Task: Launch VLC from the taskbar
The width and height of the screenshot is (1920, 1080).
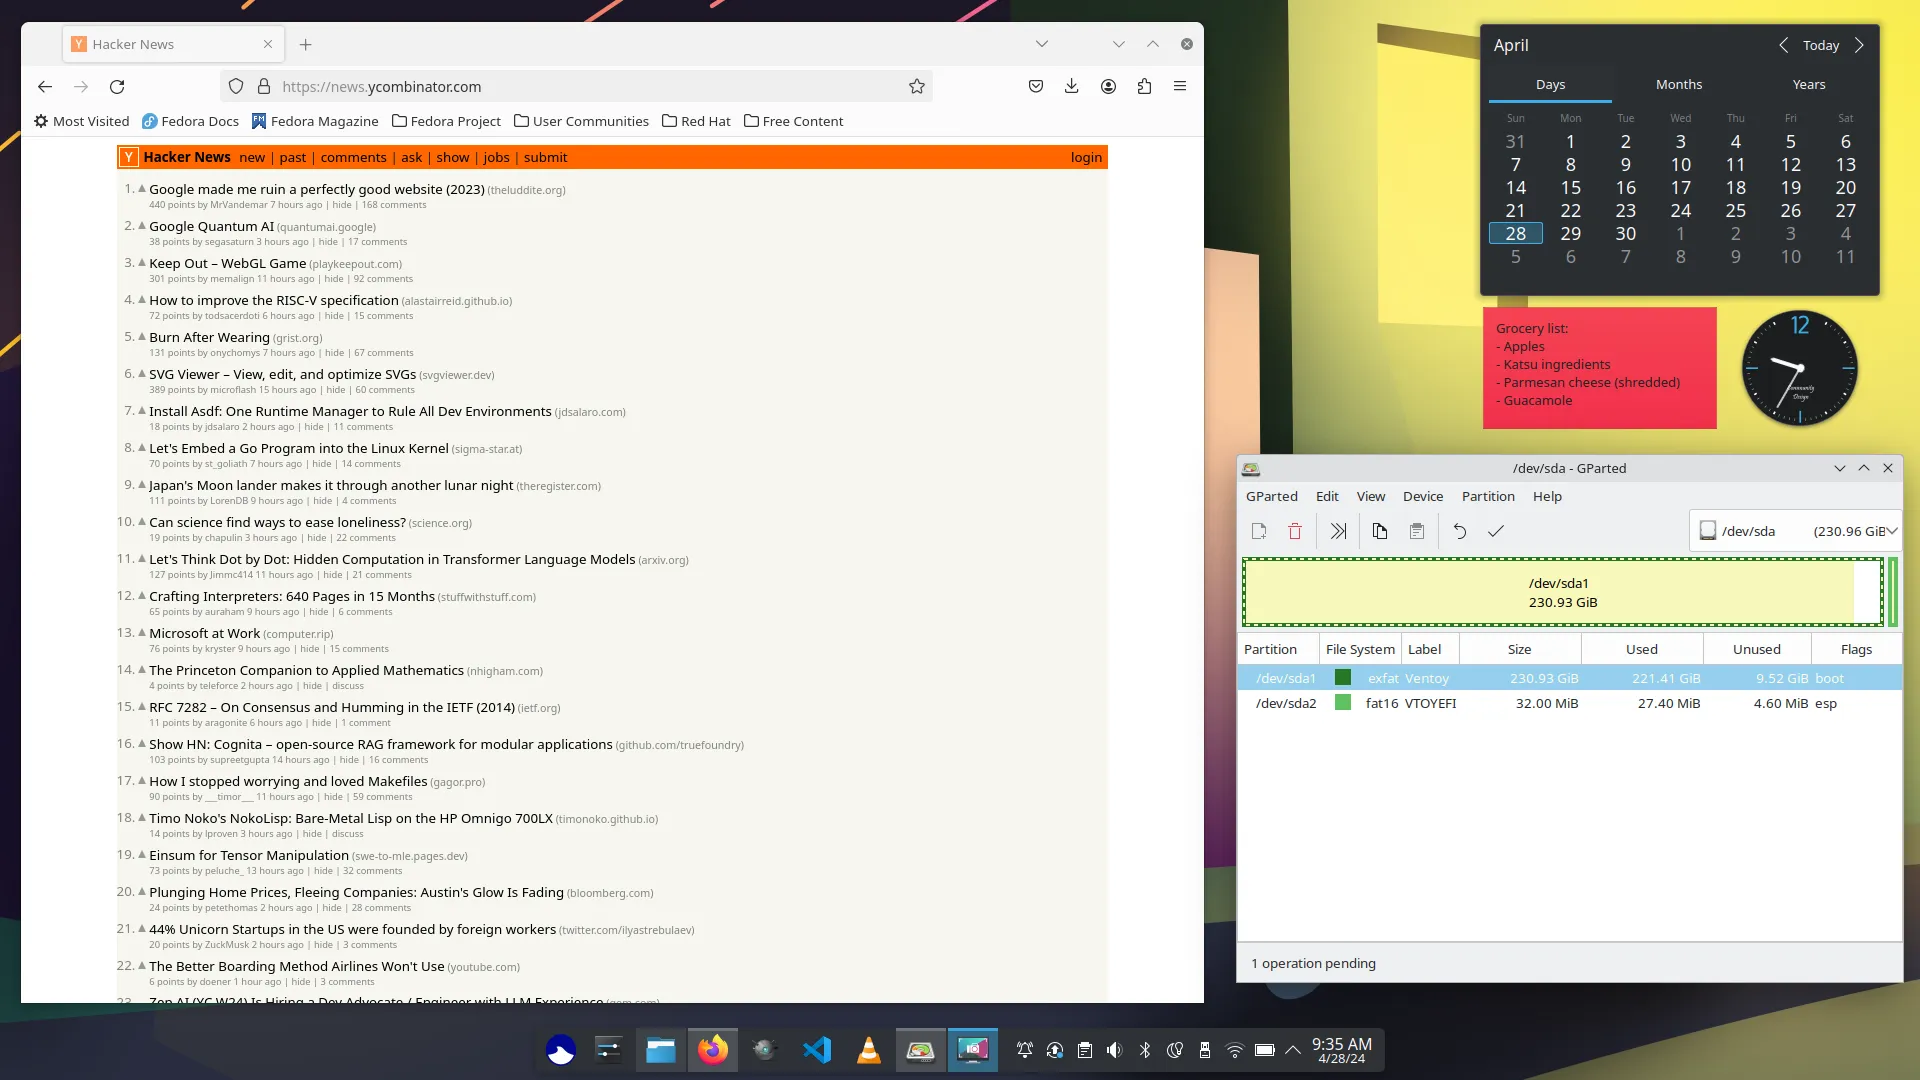Action: [869, 1050]
